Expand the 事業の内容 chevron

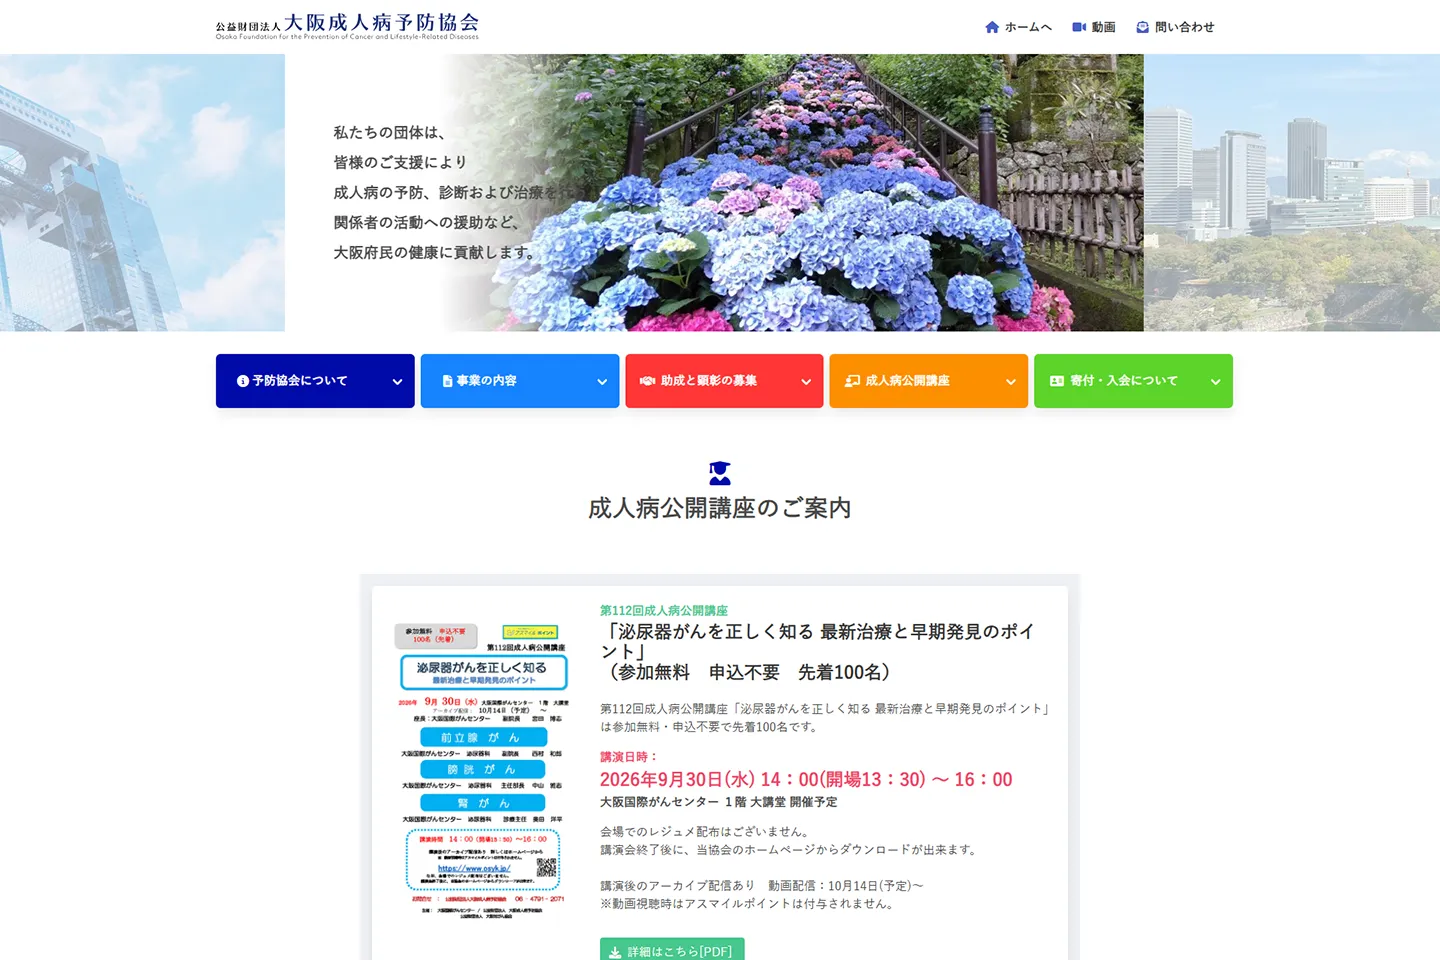(x=602, y=382)
